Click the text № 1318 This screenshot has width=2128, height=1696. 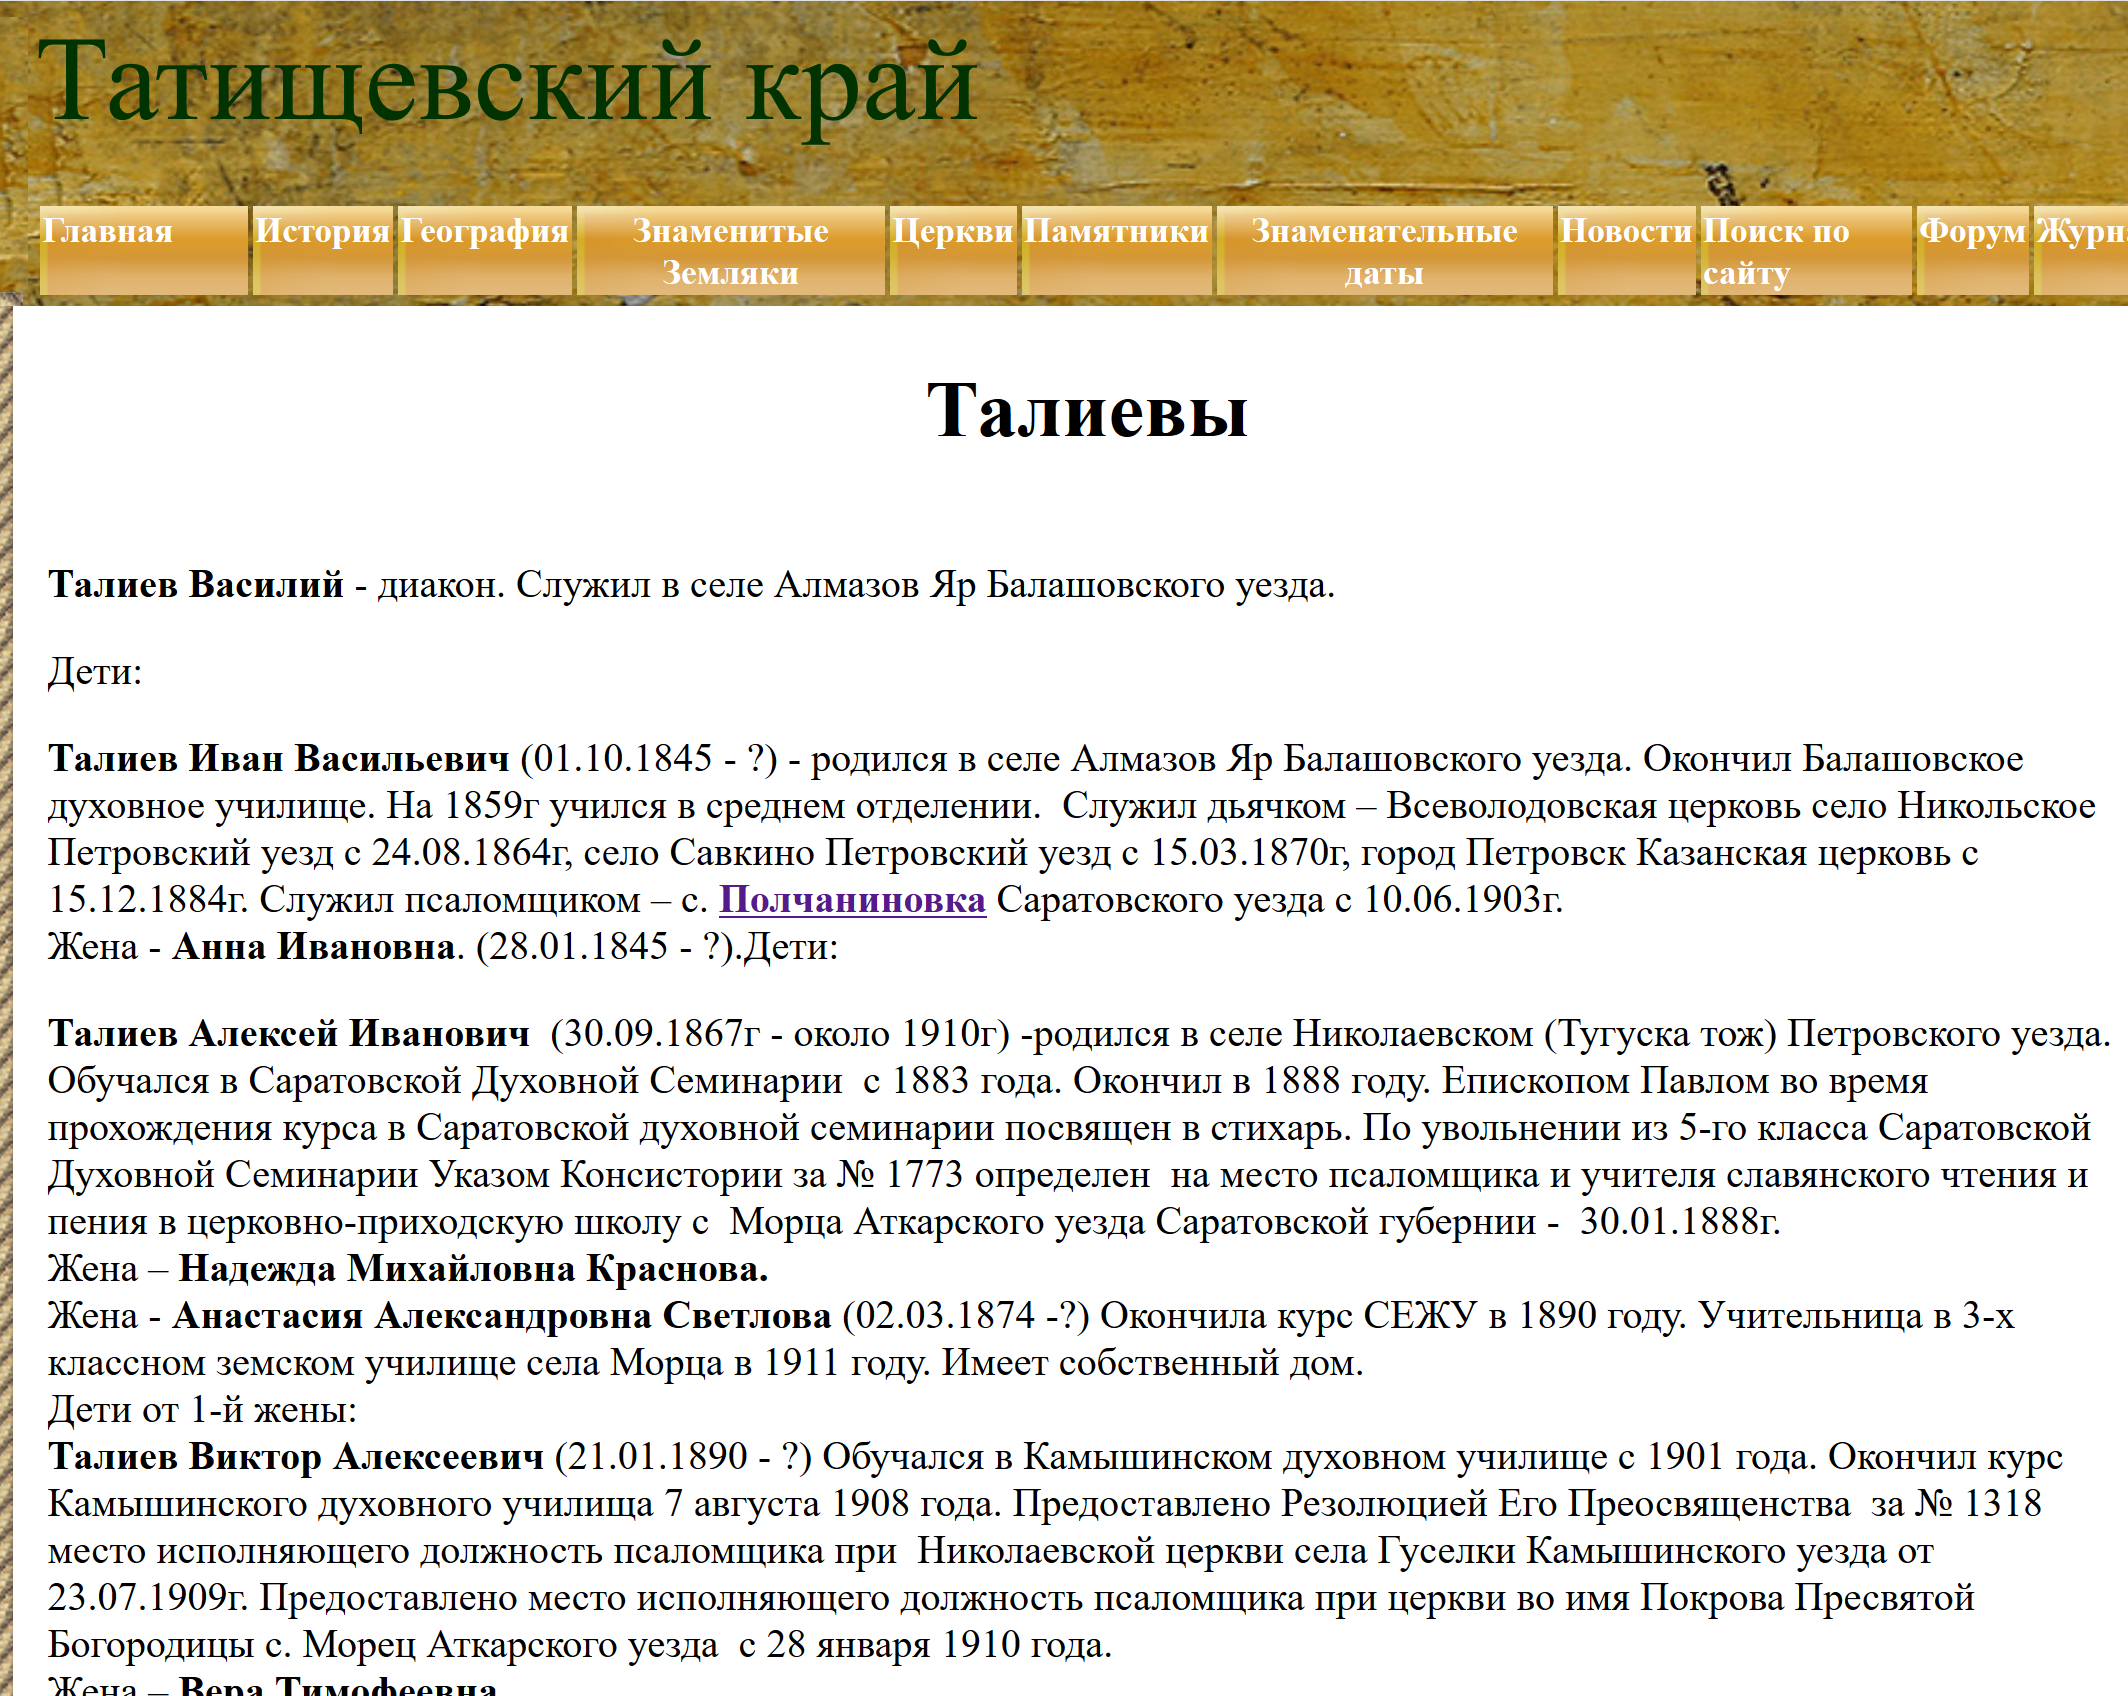point(1979,1503)
